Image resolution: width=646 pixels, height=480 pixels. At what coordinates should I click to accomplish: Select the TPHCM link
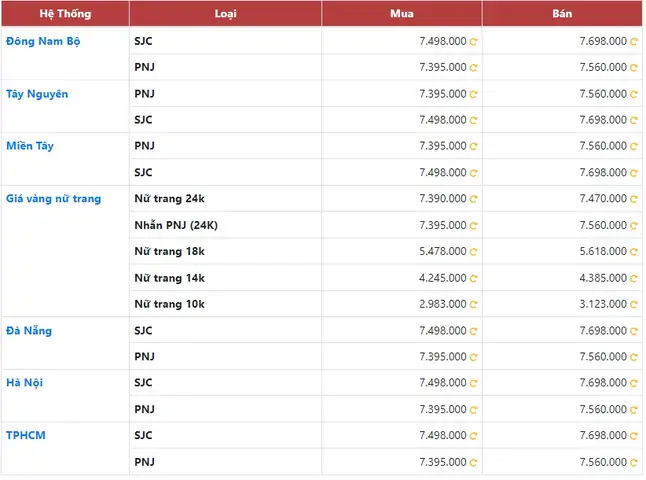(x=26, y=435)
